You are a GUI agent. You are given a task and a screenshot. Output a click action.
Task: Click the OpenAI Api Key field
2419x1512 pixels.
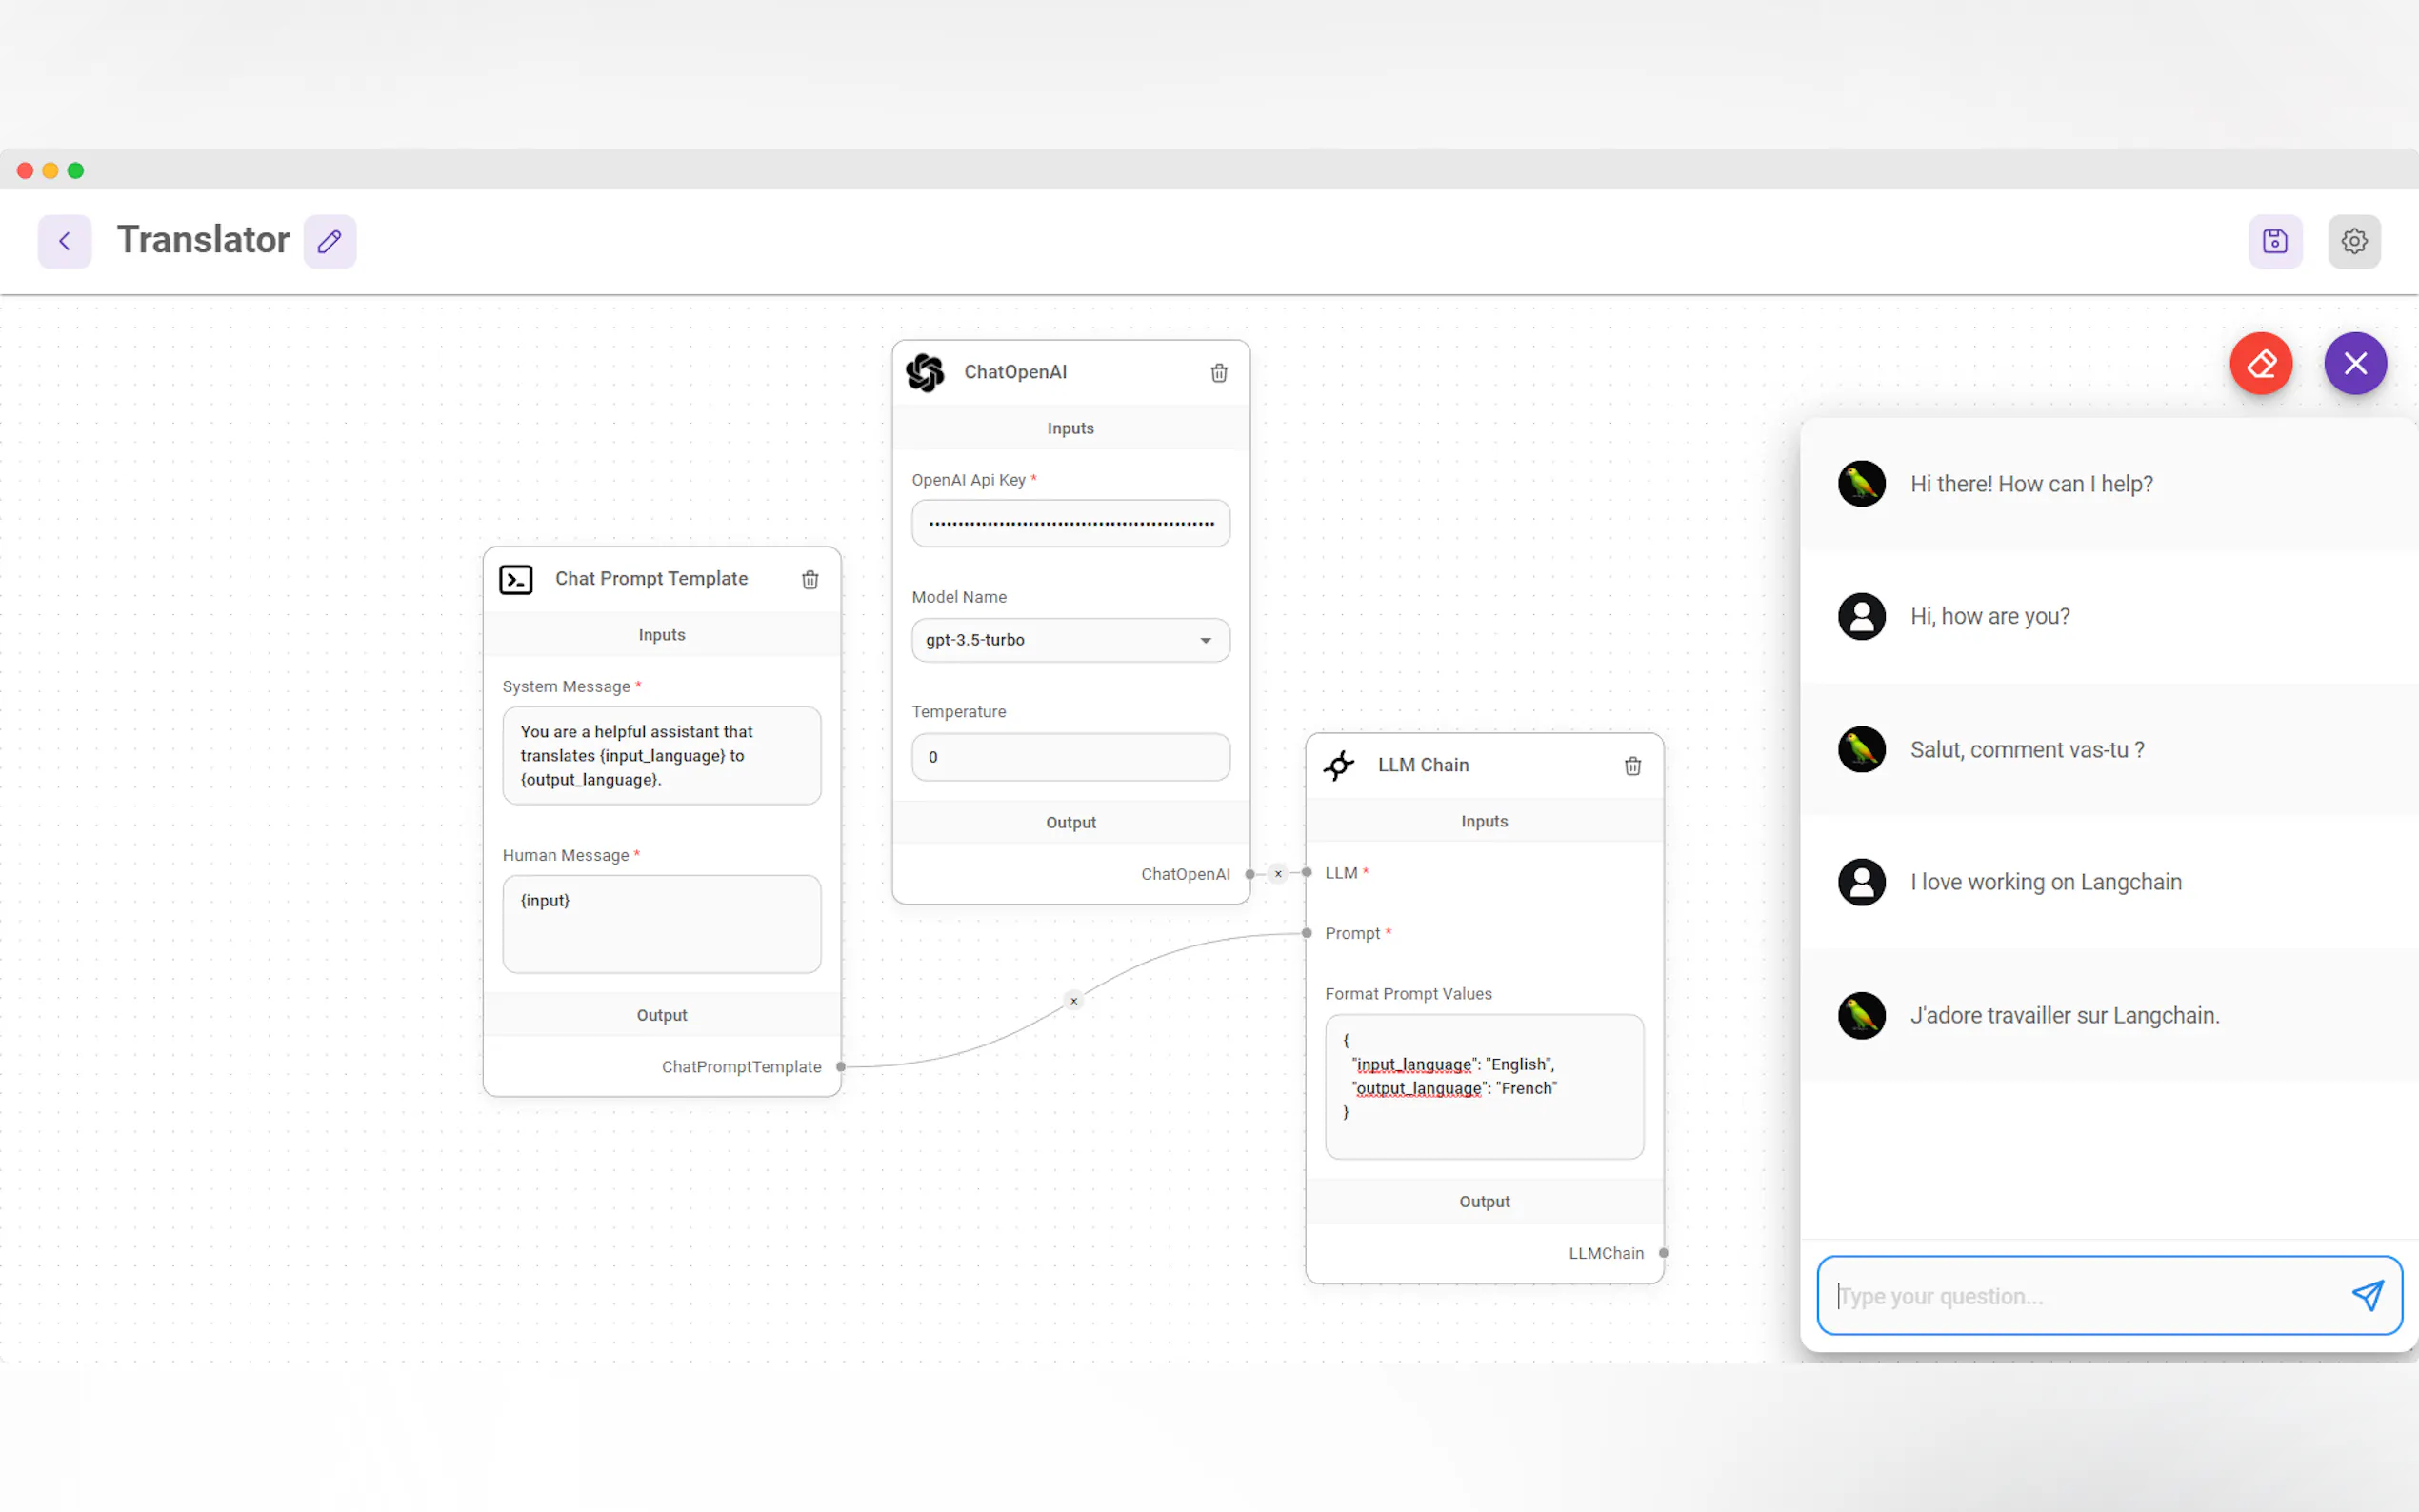pos(1070,523)
